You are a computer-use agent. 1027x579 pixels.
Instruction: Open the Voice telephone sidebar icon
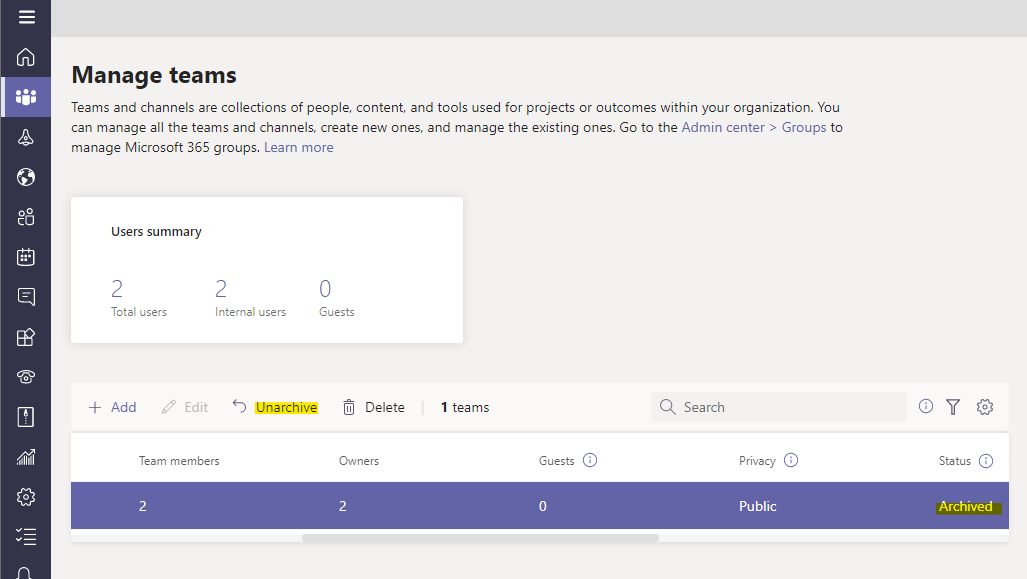26,377
